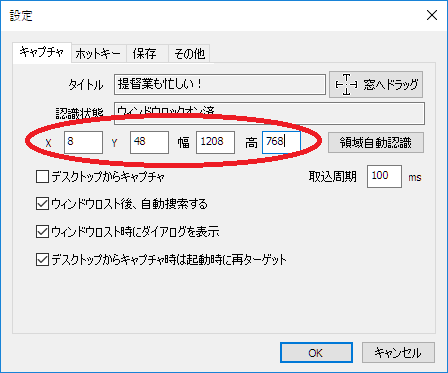This screenshot has height=373, width=448.
Task: Click the 領域自動認識 button
Action: coord(376,143)
